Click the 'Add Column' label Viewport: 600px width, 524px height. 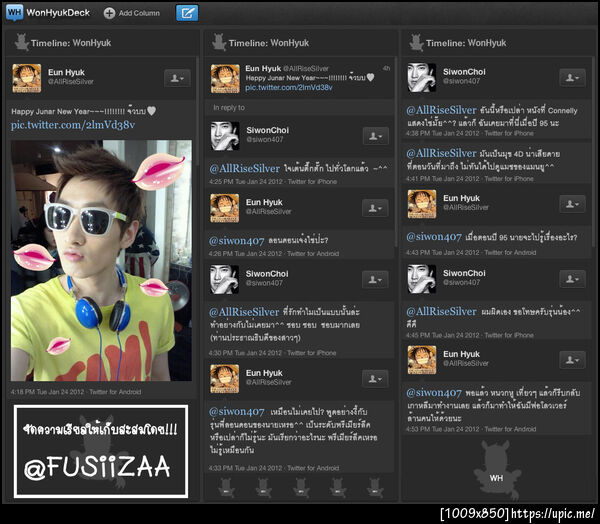pyautogui.click(x=139, y=13)
